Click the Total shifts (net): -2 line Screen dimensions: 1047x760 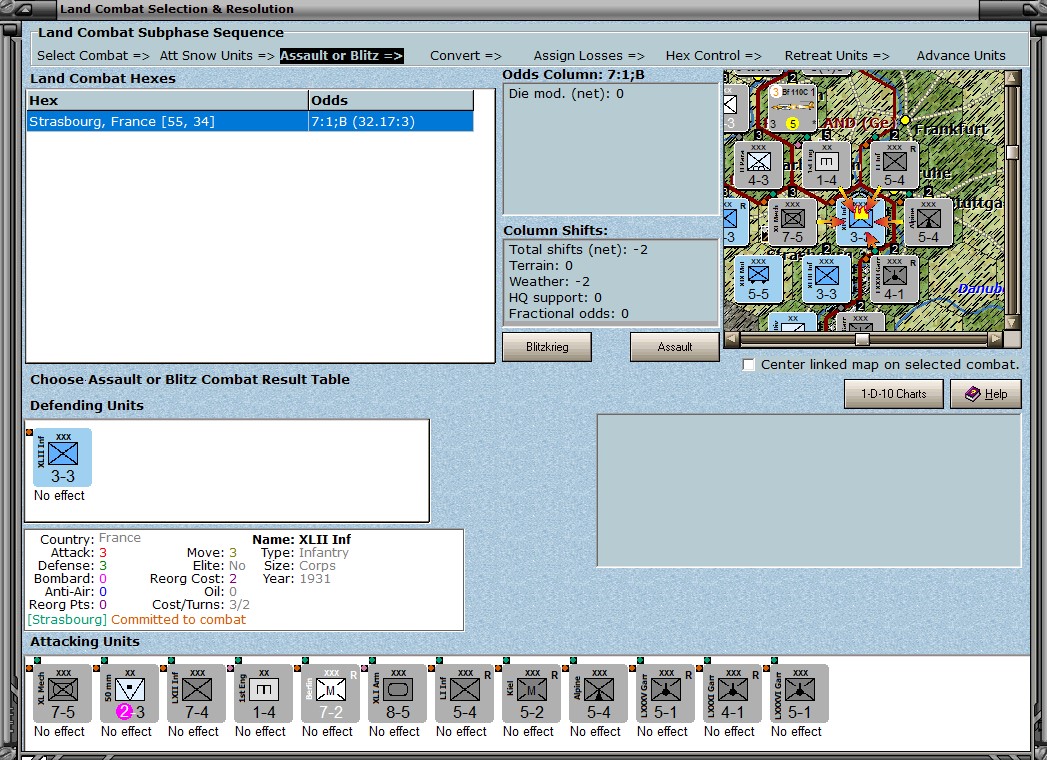coord(578,250)
